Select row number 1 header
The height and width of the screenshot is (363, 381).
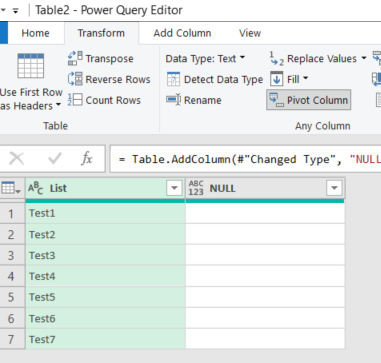pyautogui.click(x=12, y=213)
